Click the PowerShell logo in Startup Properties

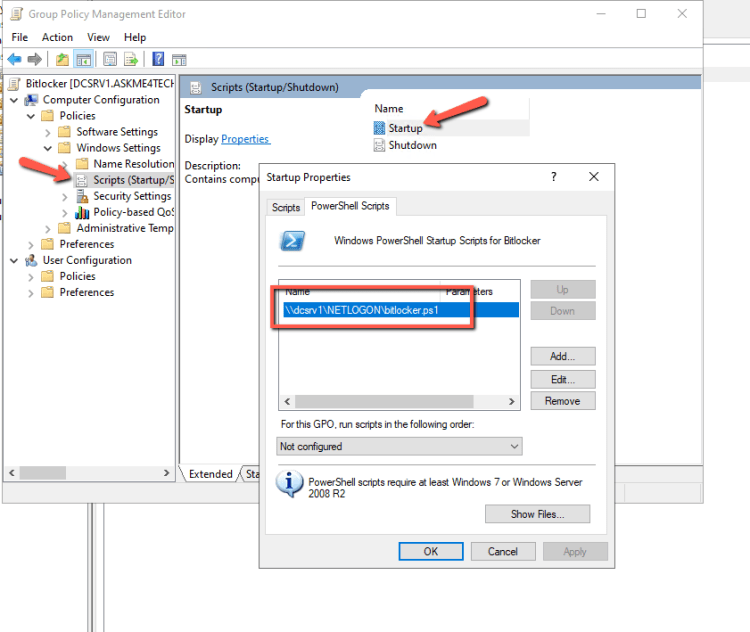293,241
